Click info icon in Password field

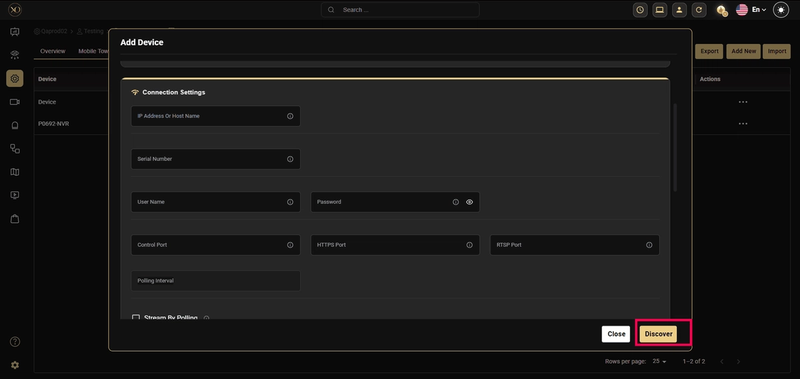[456, 202]
